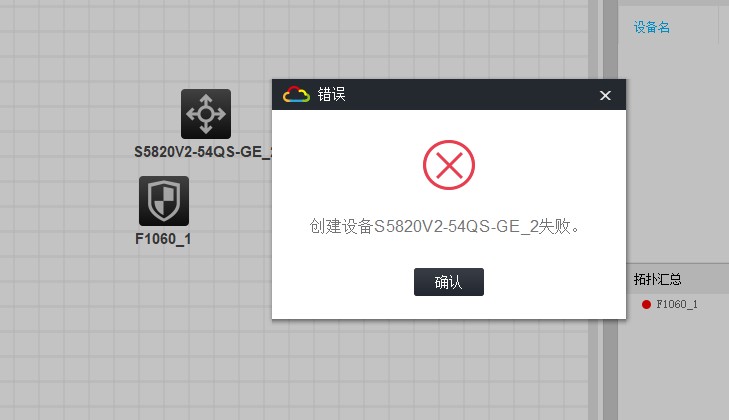Confirm the error with 确认 button
The image size is (729, 420).
click(449, 282)
